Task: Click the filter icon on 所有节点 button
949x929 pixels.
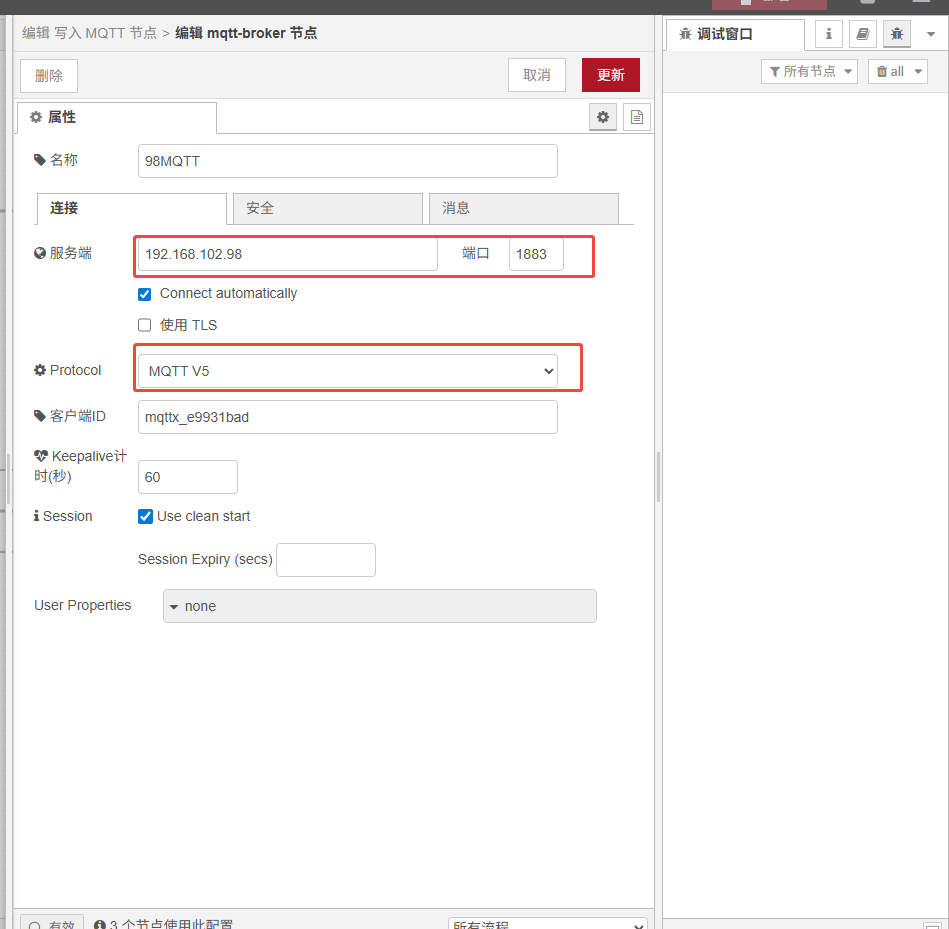Action: 777,71
